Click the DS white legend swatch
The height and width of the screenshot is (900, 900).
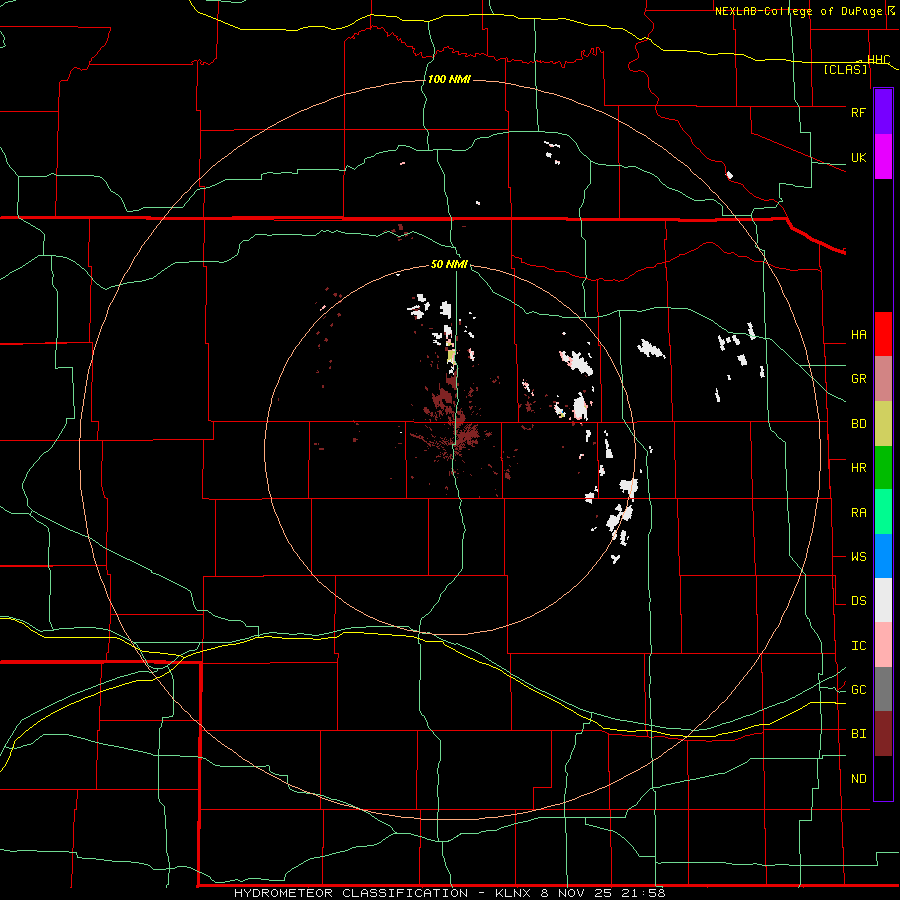pos(883,600)
